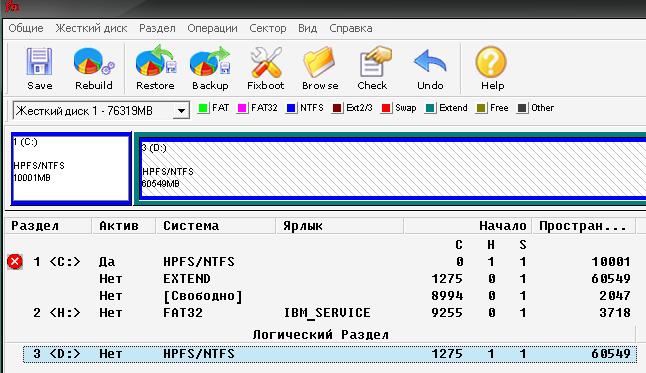646x373 pixels.
Task: Click the size value 3718 in table
Action: (x=615, y=312)
